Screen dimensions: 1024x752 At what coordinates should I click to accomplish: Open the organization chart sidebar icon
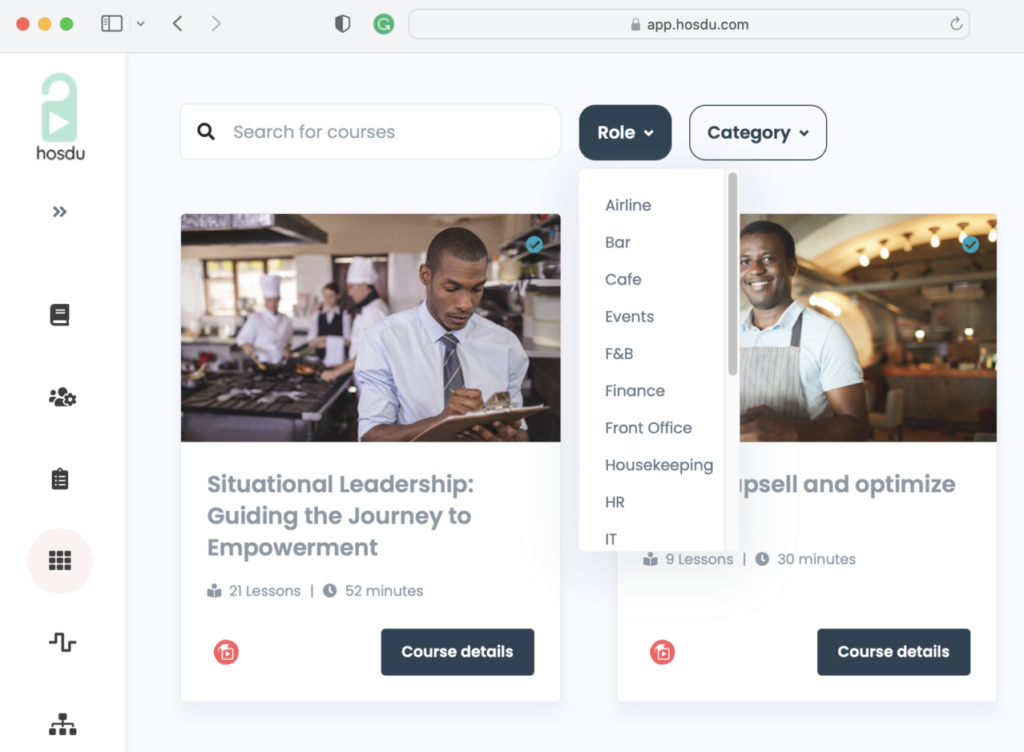coord(62,724)
